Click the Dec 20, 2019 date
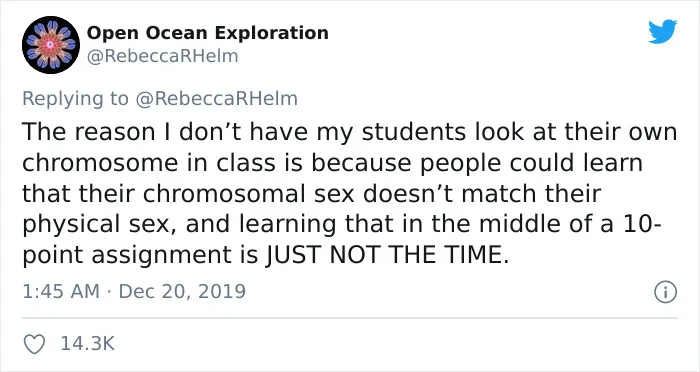Viewport: 700px width, 372px height. (x=182, y=292)
